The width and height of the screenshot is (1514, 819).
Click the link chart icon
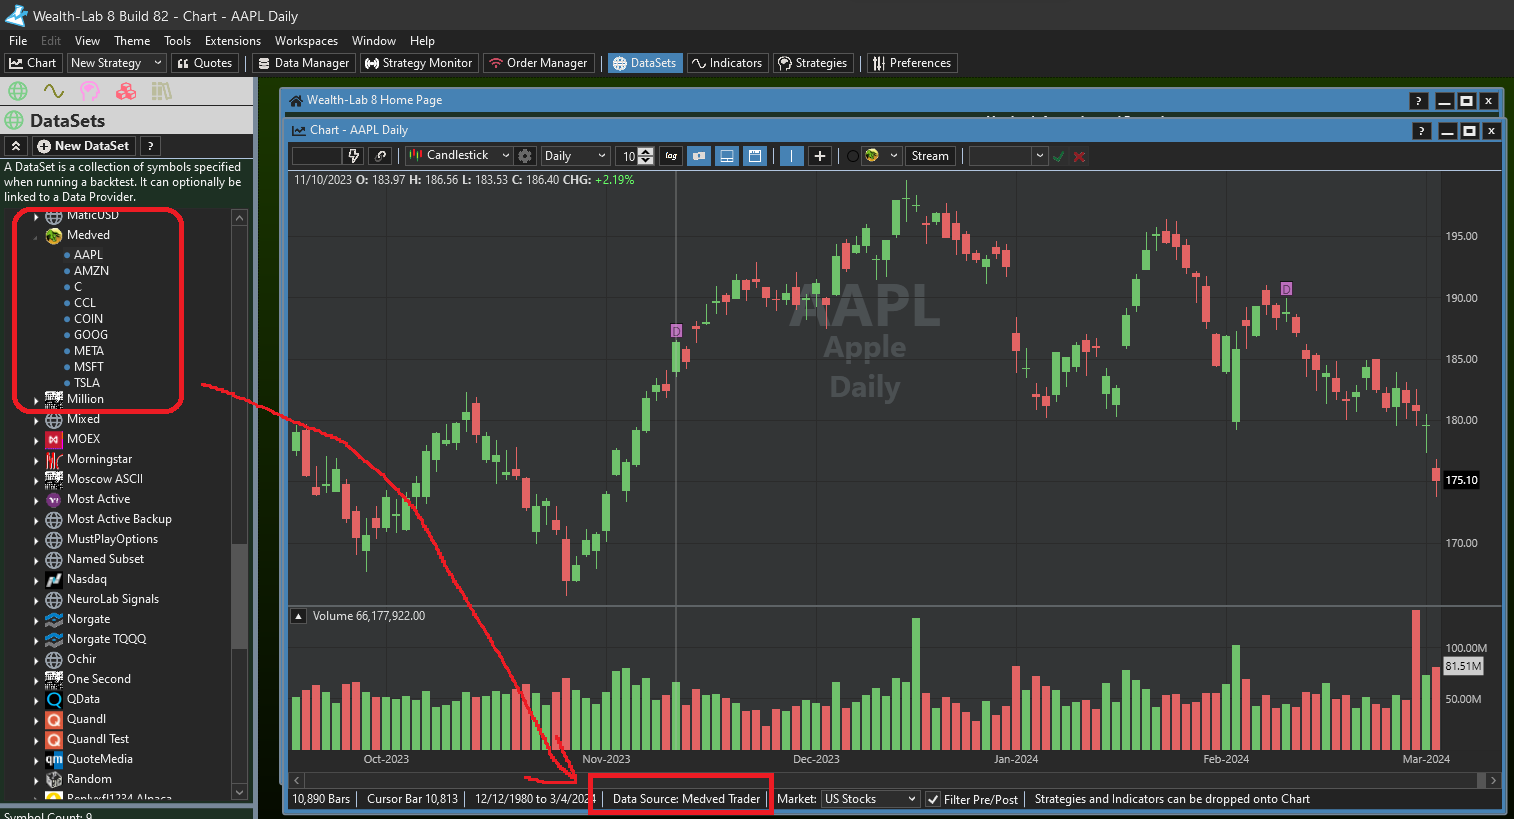[380, 156]
